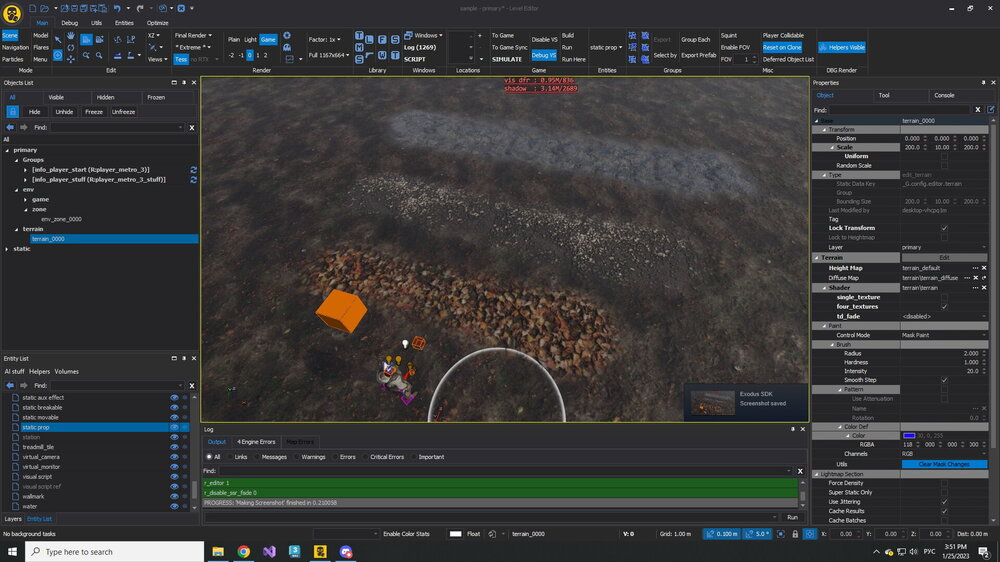Click the arrow select tool in Edit
This screenshot has width=1000, height=562.
tap(57, 39)
